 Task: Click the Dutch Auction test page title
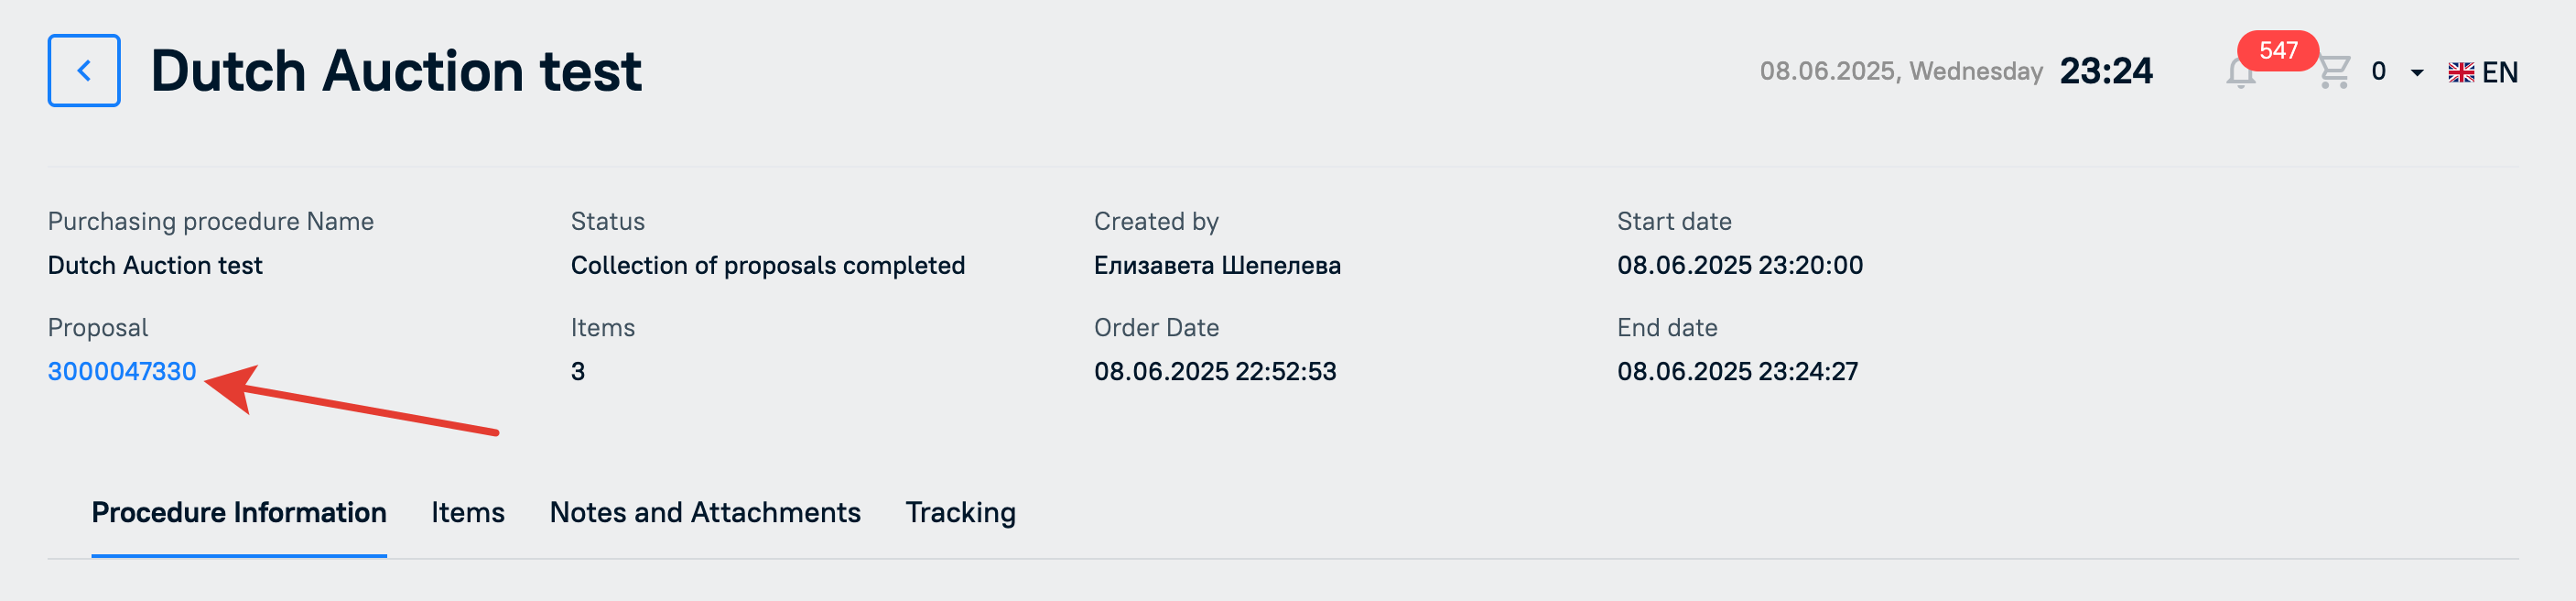[396, 71]
